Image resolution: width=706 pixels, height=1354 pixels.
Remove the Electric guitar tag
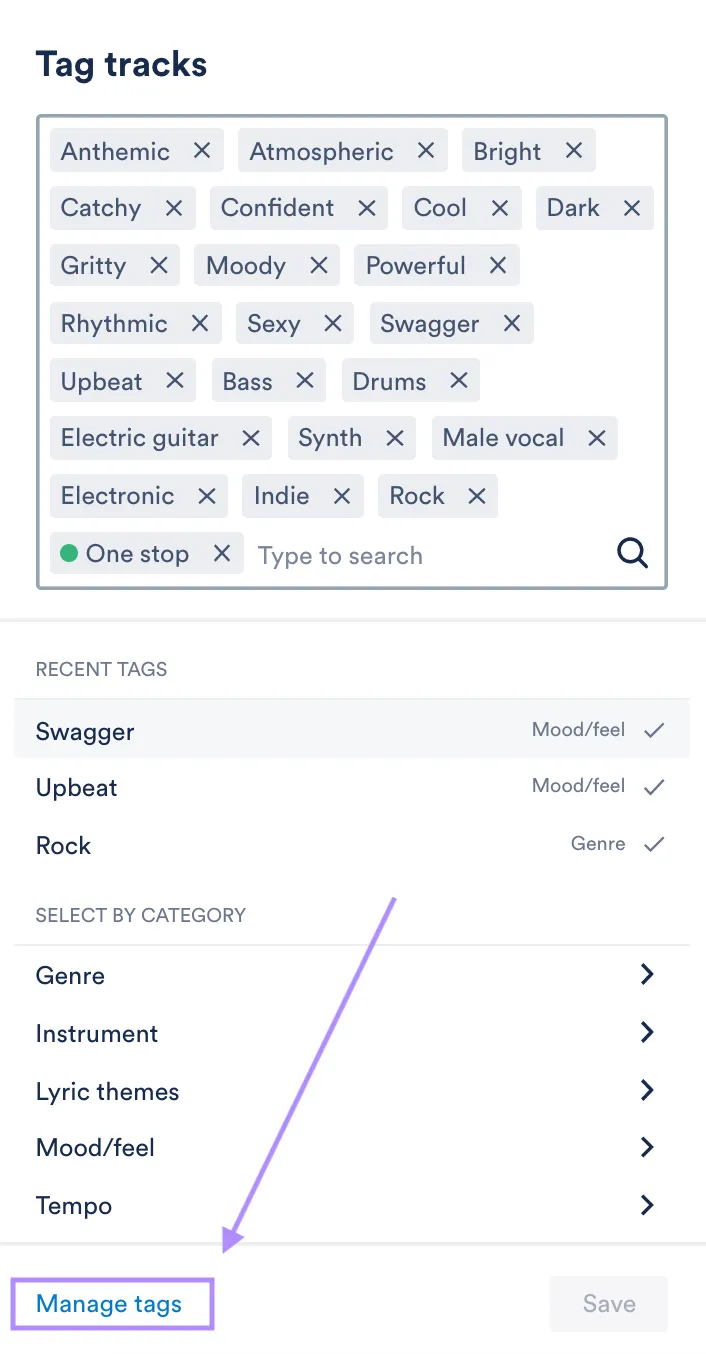251,438
